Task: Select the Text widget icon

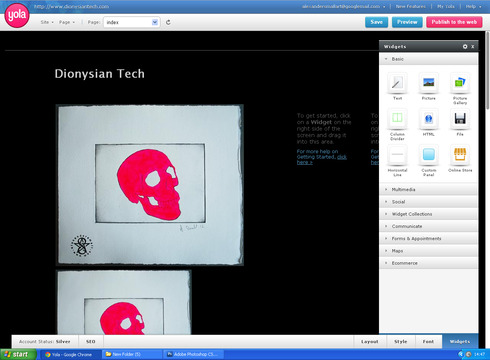Action: point(397,83)
